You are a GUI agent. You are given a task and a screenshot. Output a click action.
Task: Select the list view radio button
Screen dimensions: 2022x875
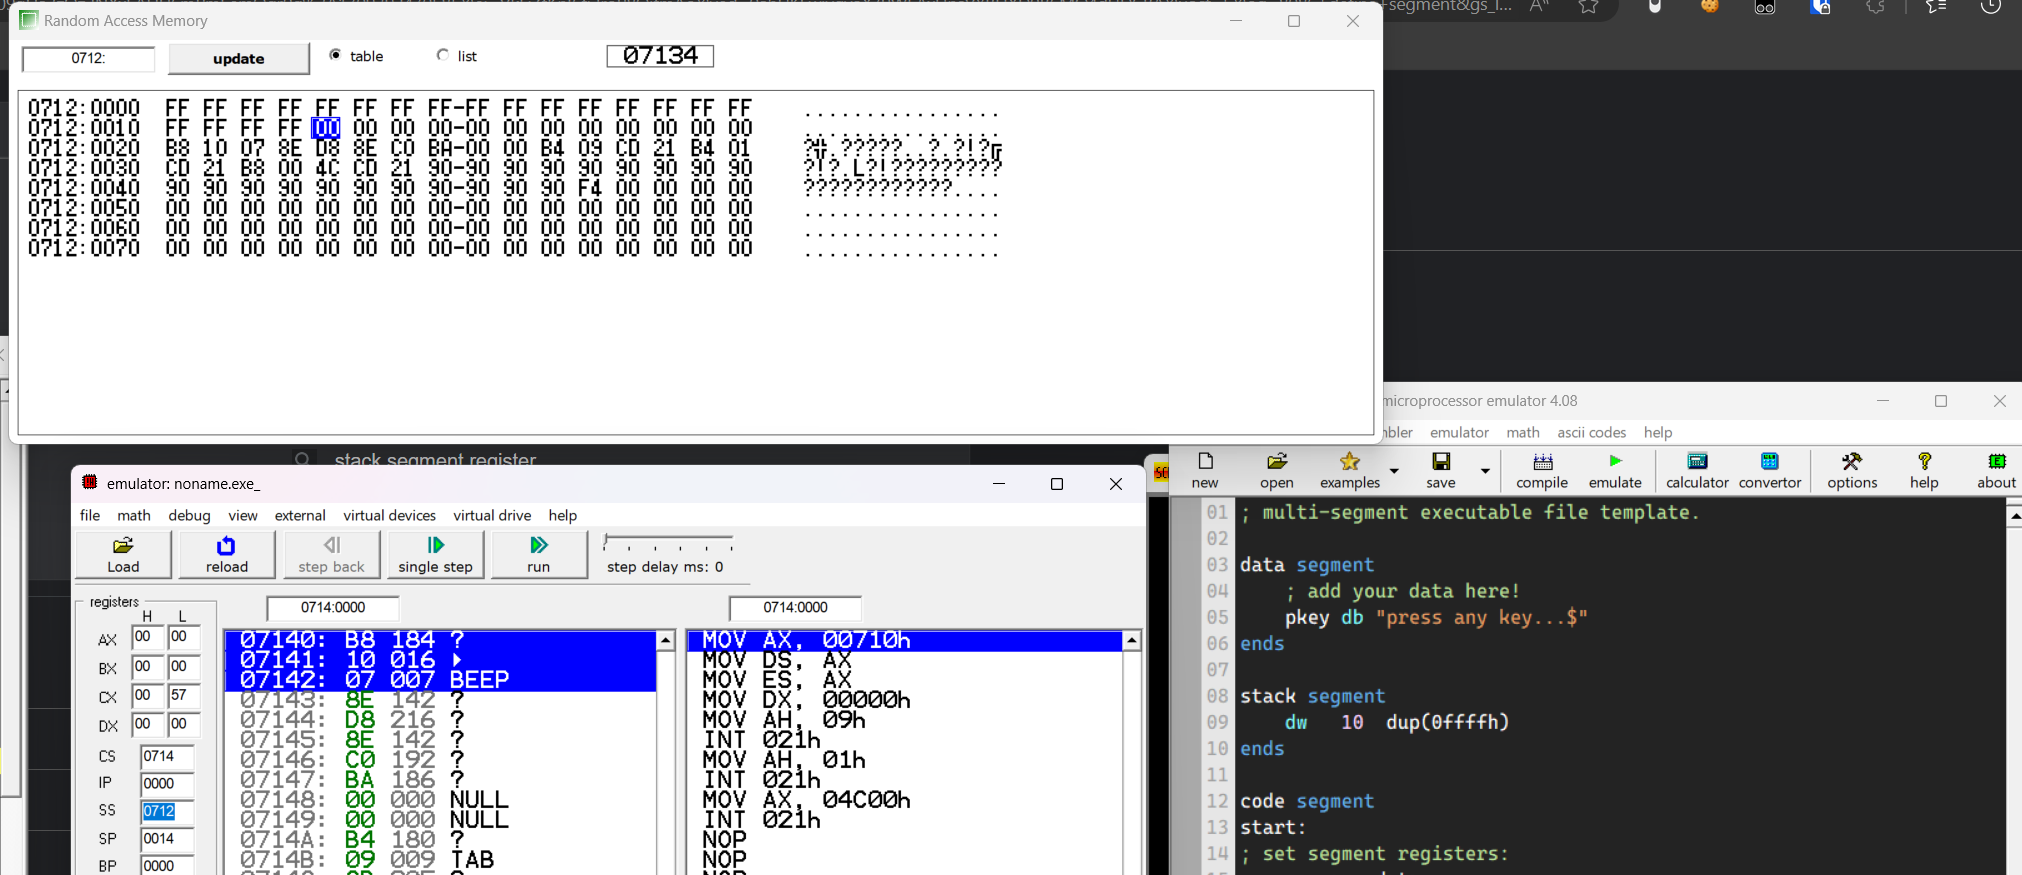coord(443,55)
